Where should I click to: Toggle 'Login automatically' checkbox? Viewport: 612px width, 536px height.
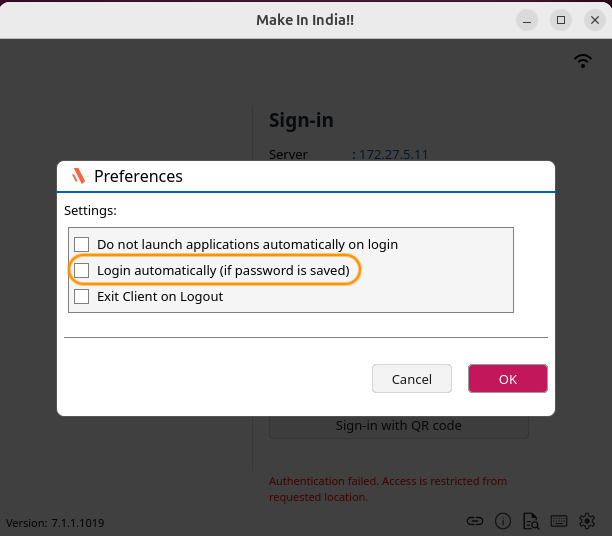(82, 270)
